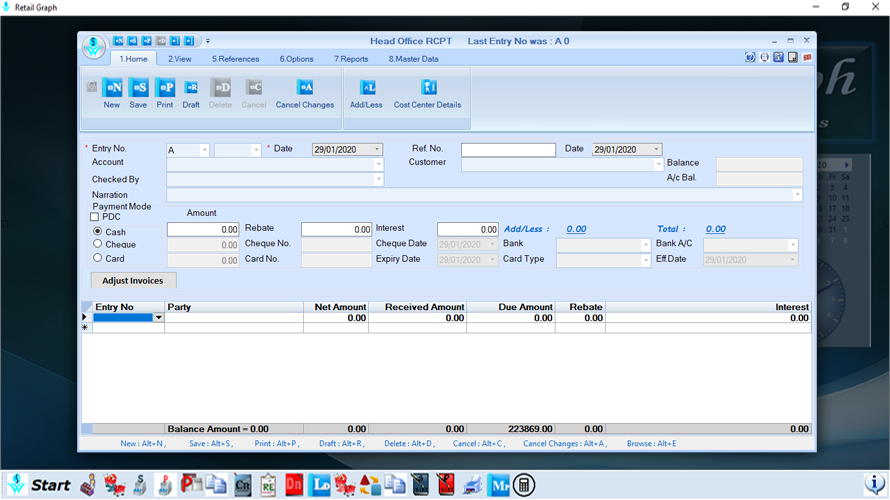This screenshot has height=500, width=890.
Task: Open the grid's Entry No cell dropdown
Action: tap(159, 318)
